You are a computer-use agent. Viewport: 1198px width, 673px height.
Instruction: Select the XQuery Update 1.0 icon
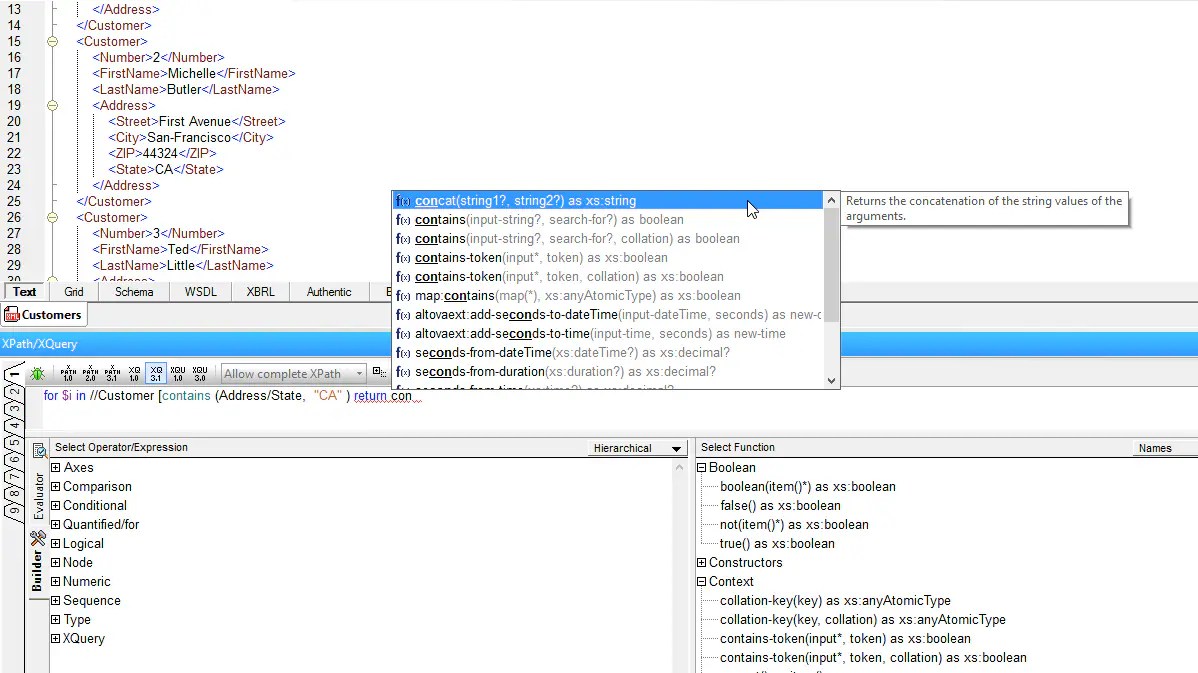pyautogui.click(x=178, y=373)
